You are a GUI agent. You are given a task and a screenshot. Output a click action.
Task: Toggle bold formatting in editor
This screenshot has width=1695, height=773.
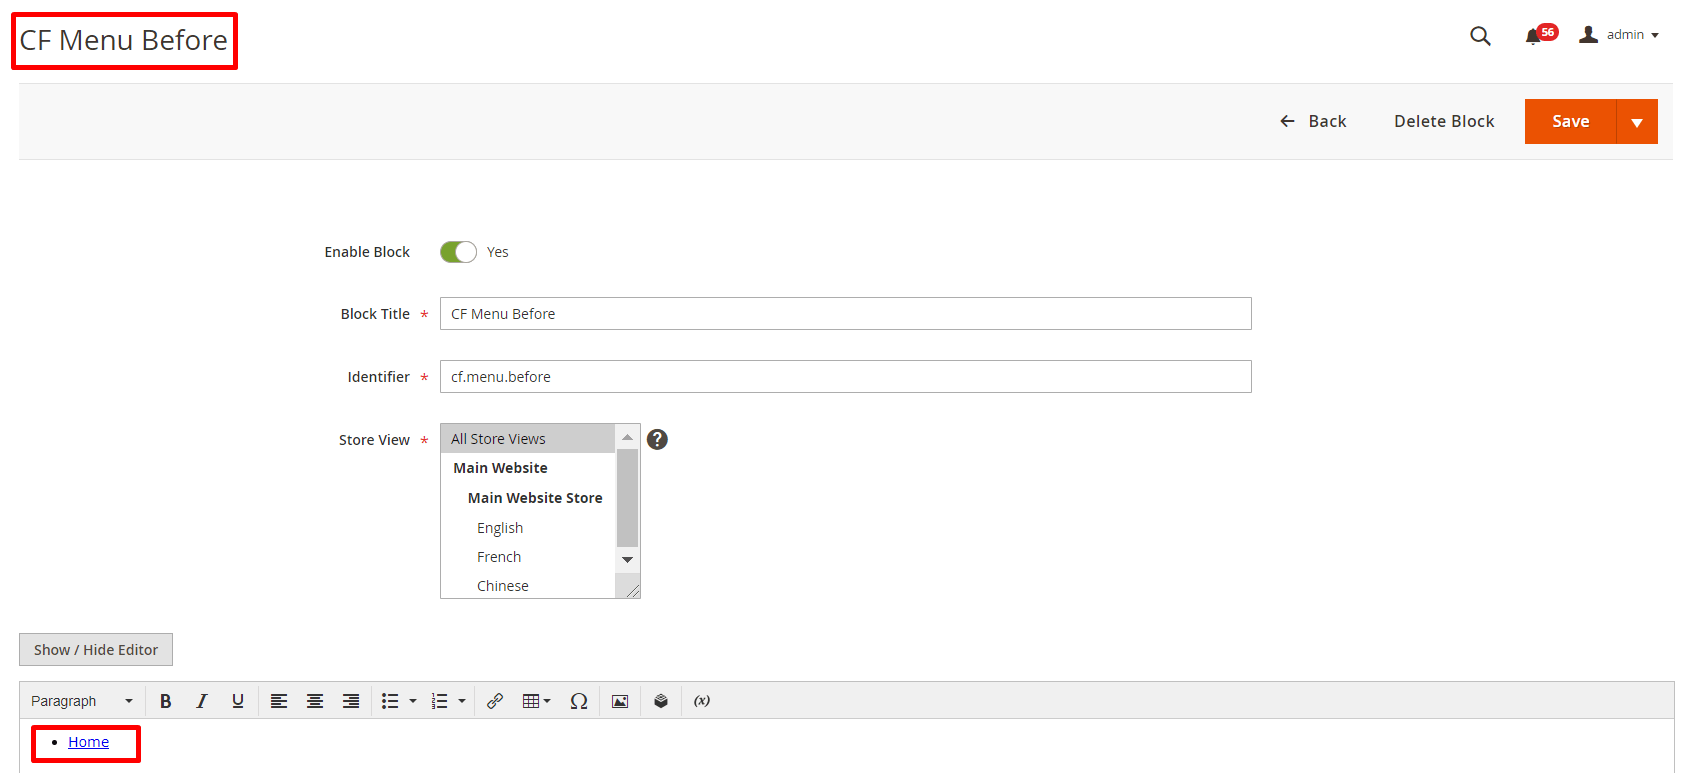tap(166, 701)
